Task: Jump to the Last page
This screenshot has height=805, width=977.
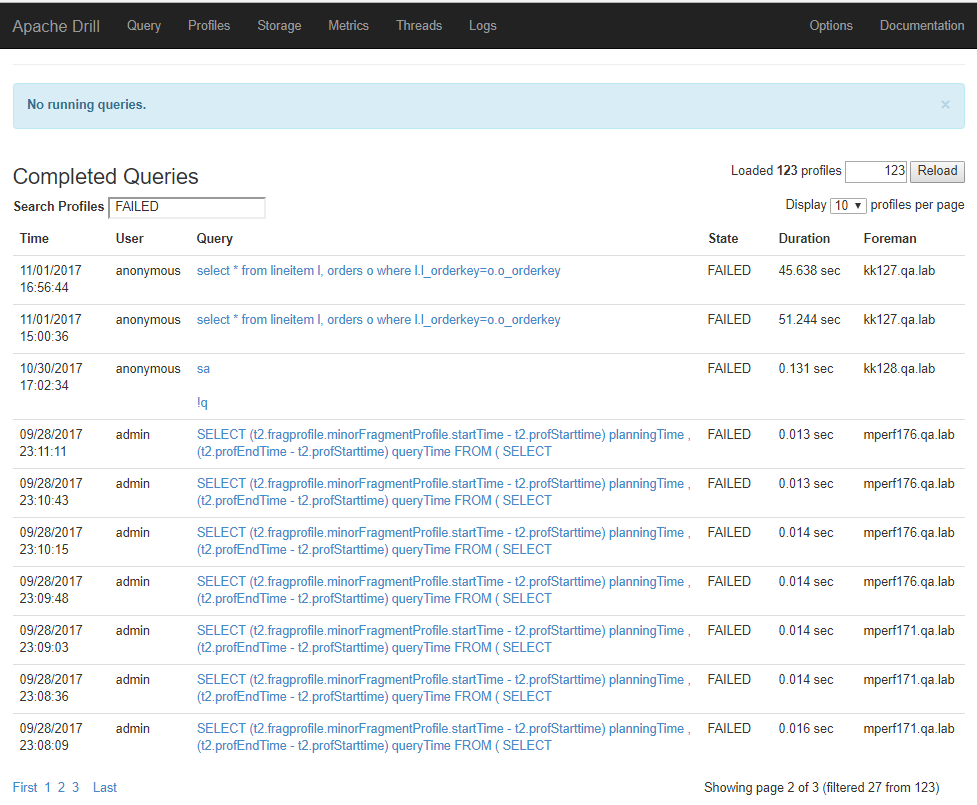Action: (x=105, y=788)
